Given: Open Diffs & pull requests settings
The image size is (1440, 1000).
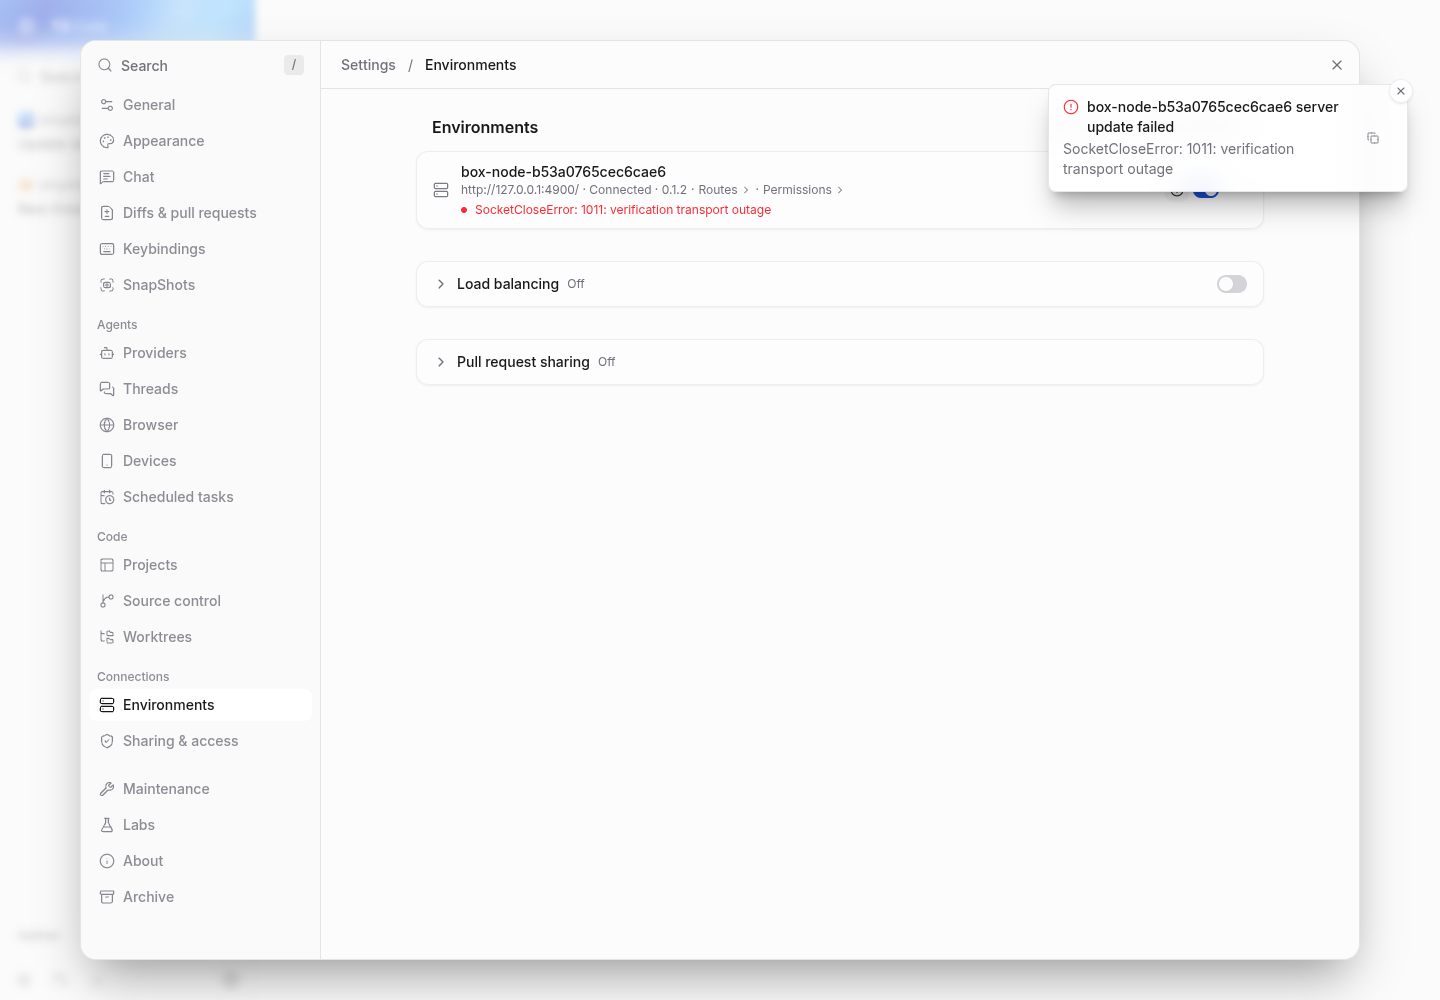Looking at the screenshot, I should coord(200,213).
